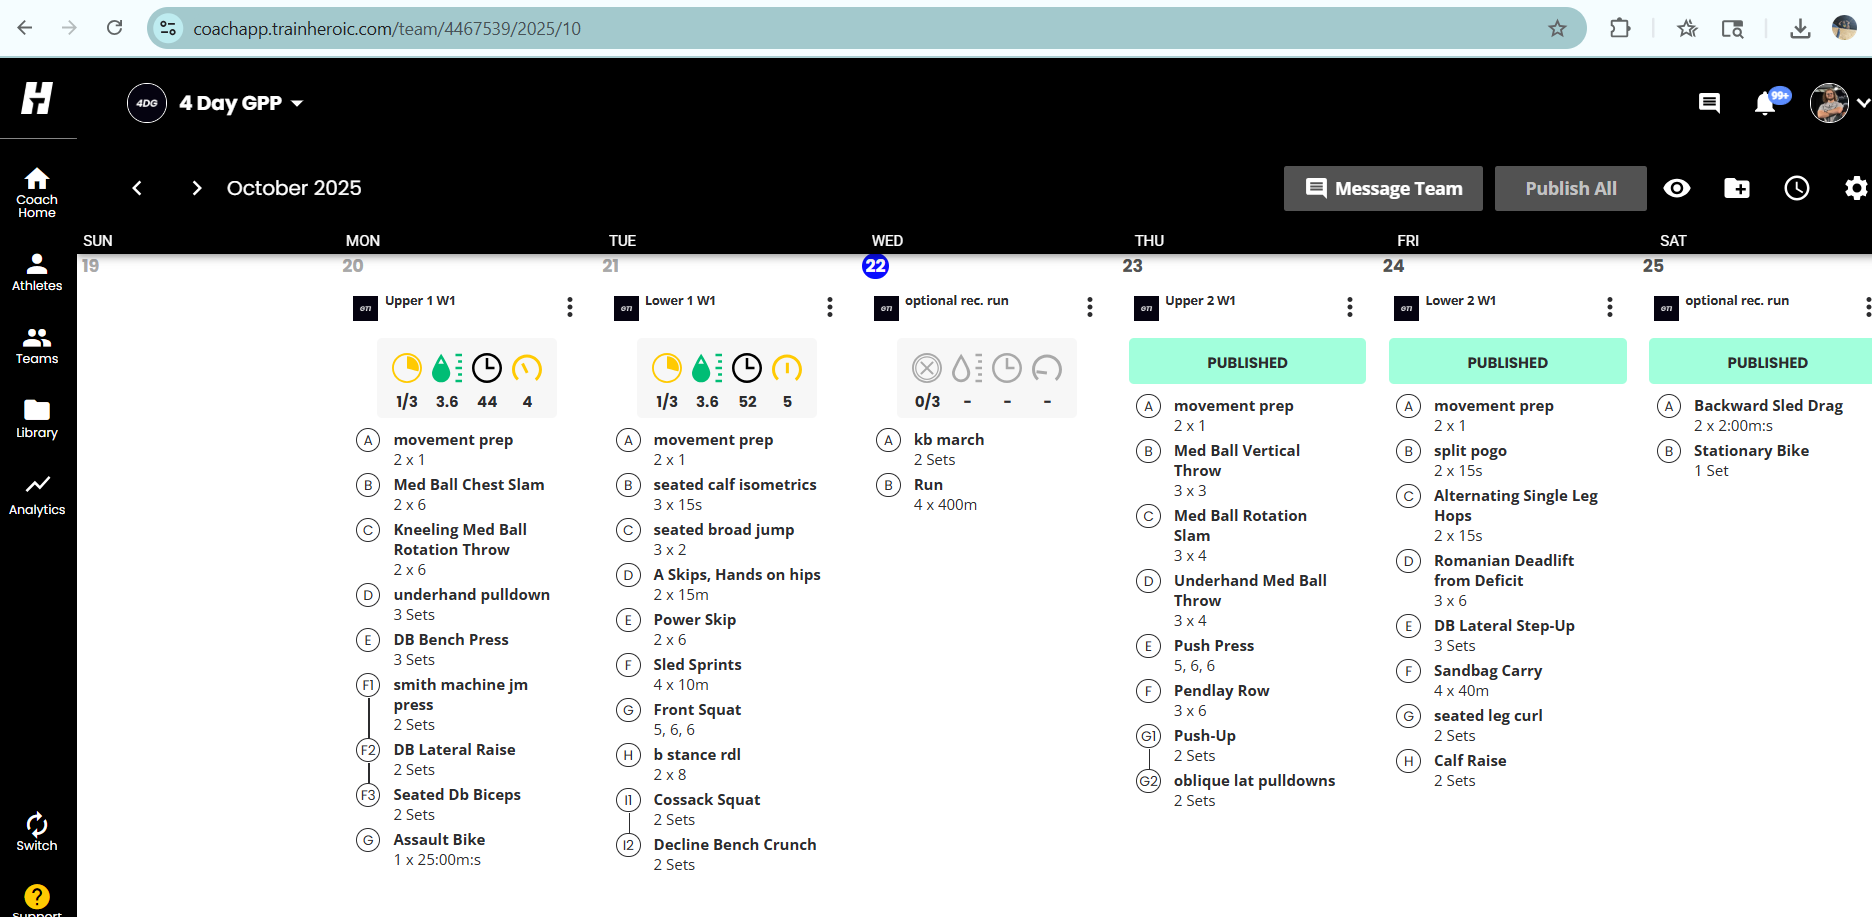Select Assault Bike exercise

[x=439, y=840]
